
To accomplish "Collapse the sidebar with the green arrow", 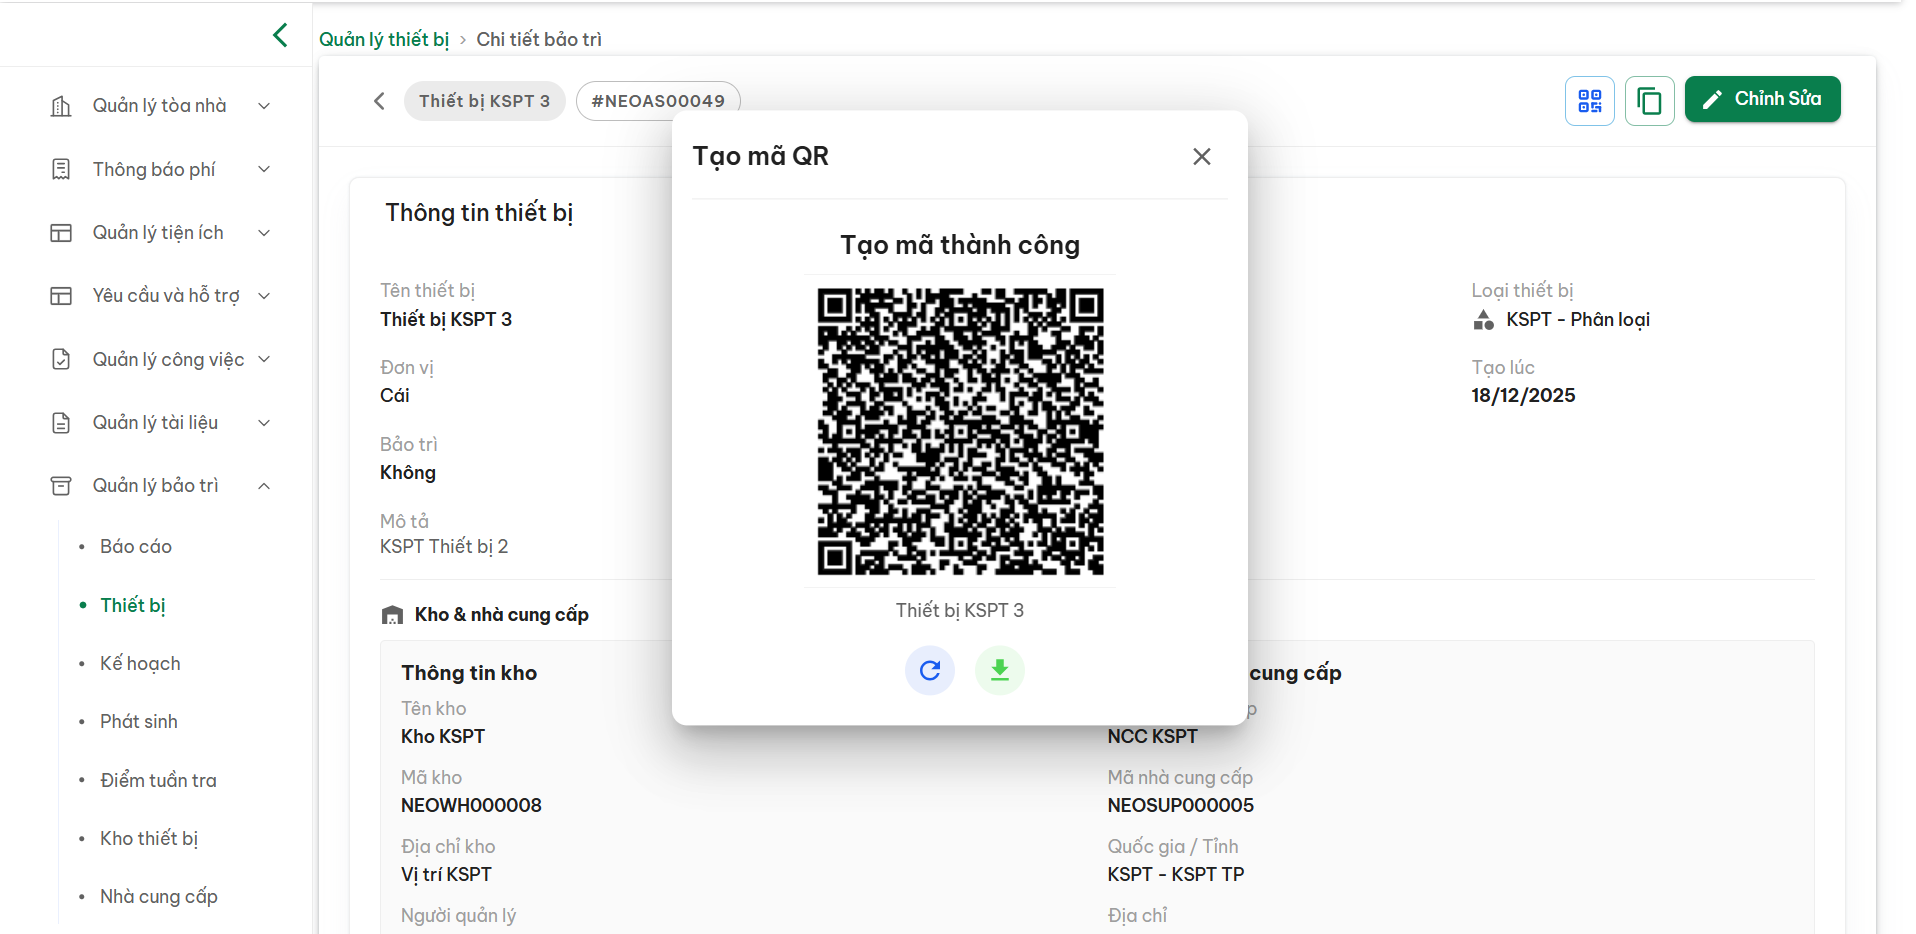I will tap(280, 36).
